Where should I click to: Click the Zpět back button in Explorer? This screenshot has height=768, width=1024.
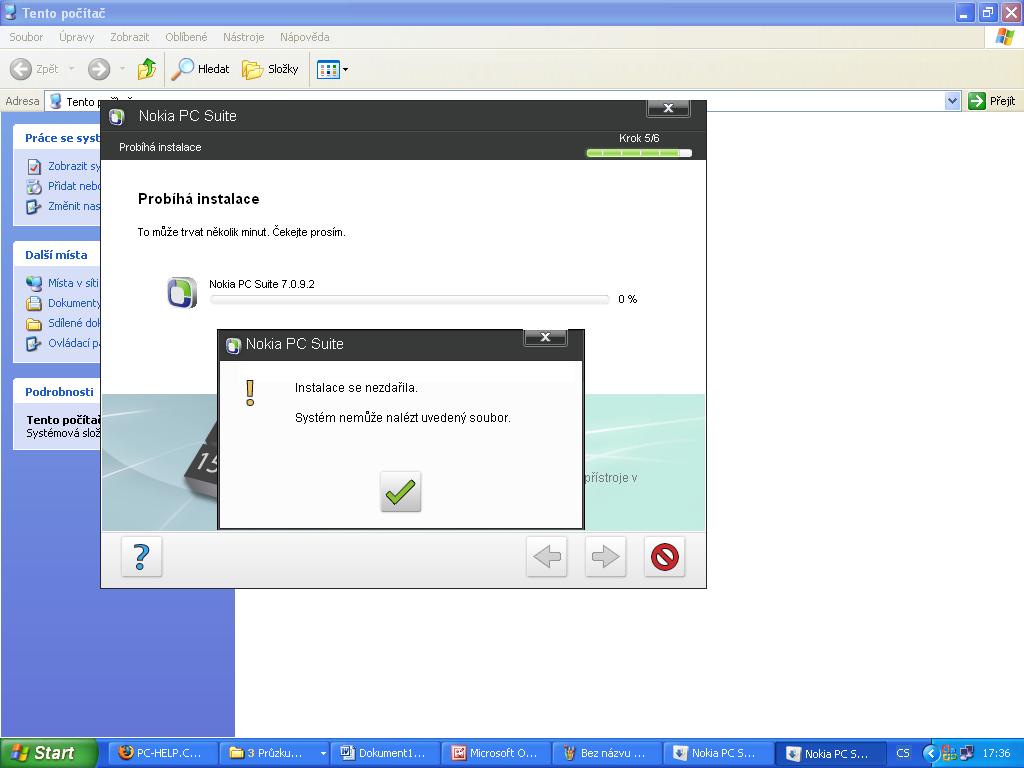coord(35,69)
